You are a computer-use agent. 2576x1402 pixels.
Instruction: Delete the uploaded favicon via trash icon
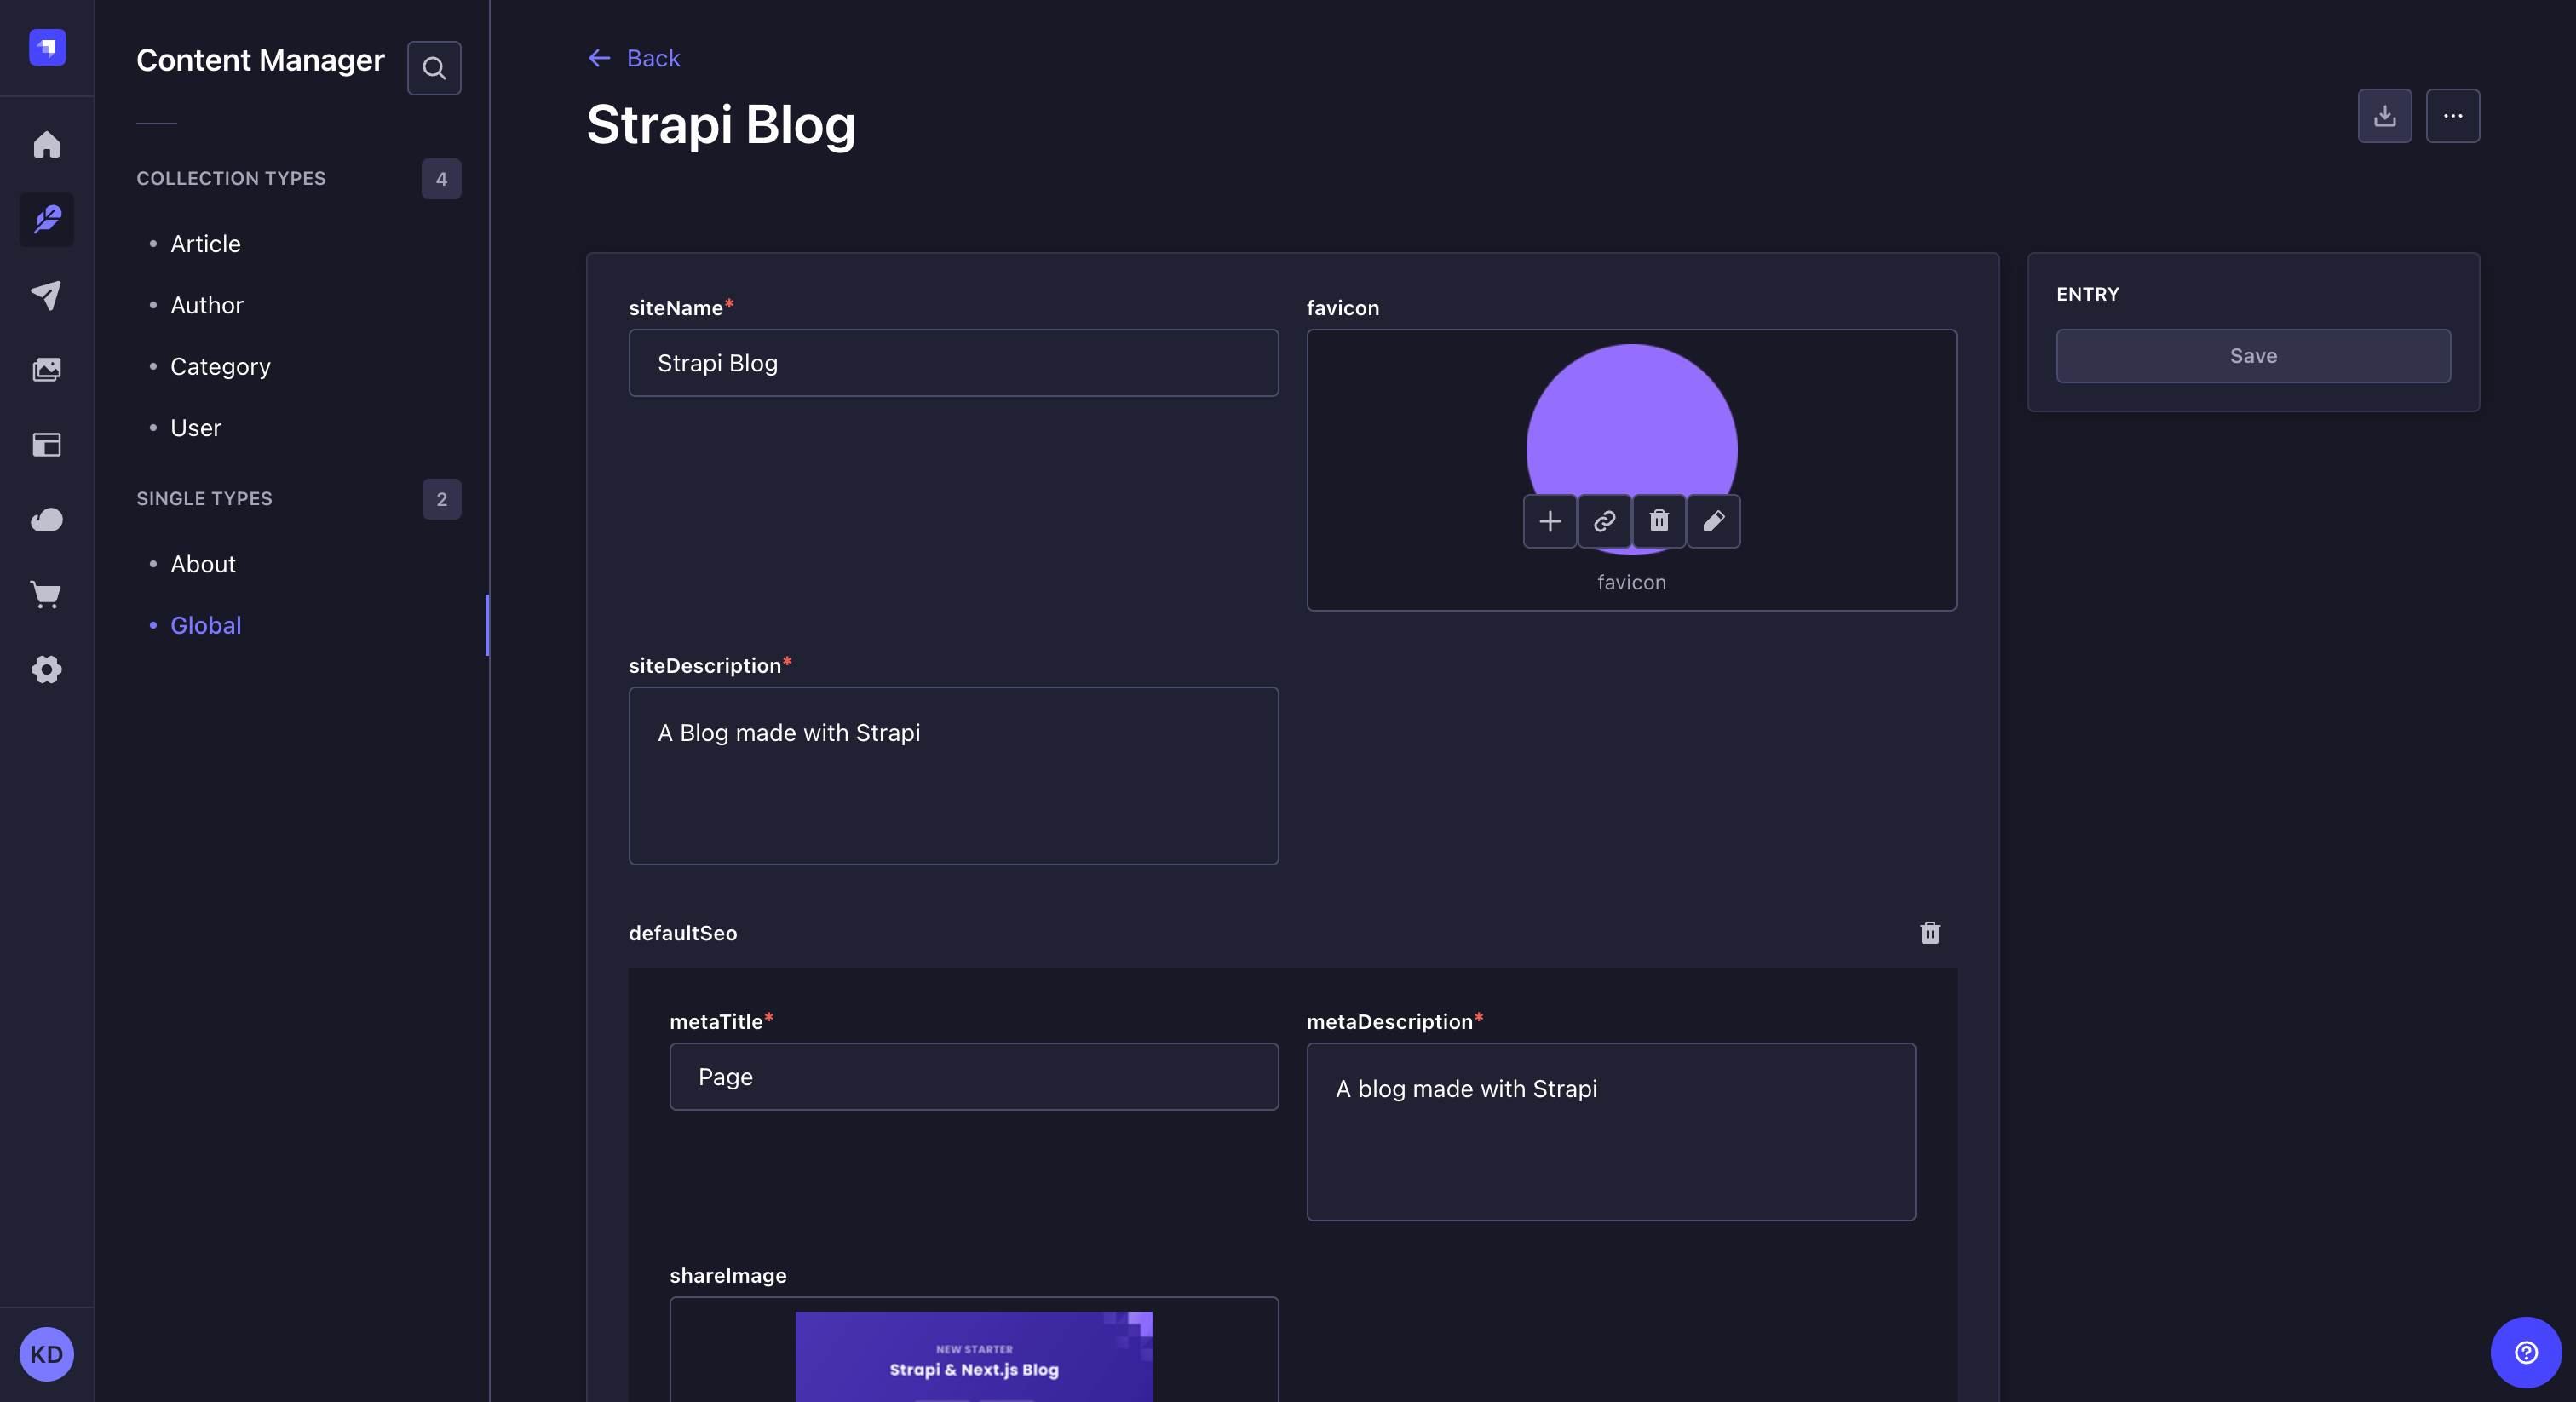tap(1658, 521)
